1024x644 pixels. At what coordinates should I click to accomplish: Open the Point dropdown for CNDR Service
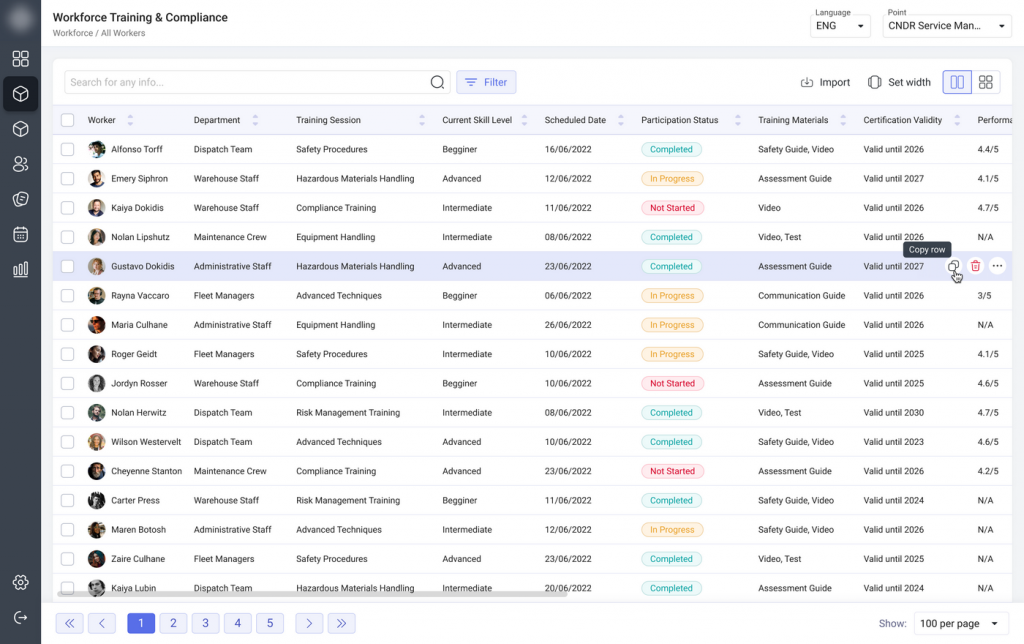pos(945,26)
